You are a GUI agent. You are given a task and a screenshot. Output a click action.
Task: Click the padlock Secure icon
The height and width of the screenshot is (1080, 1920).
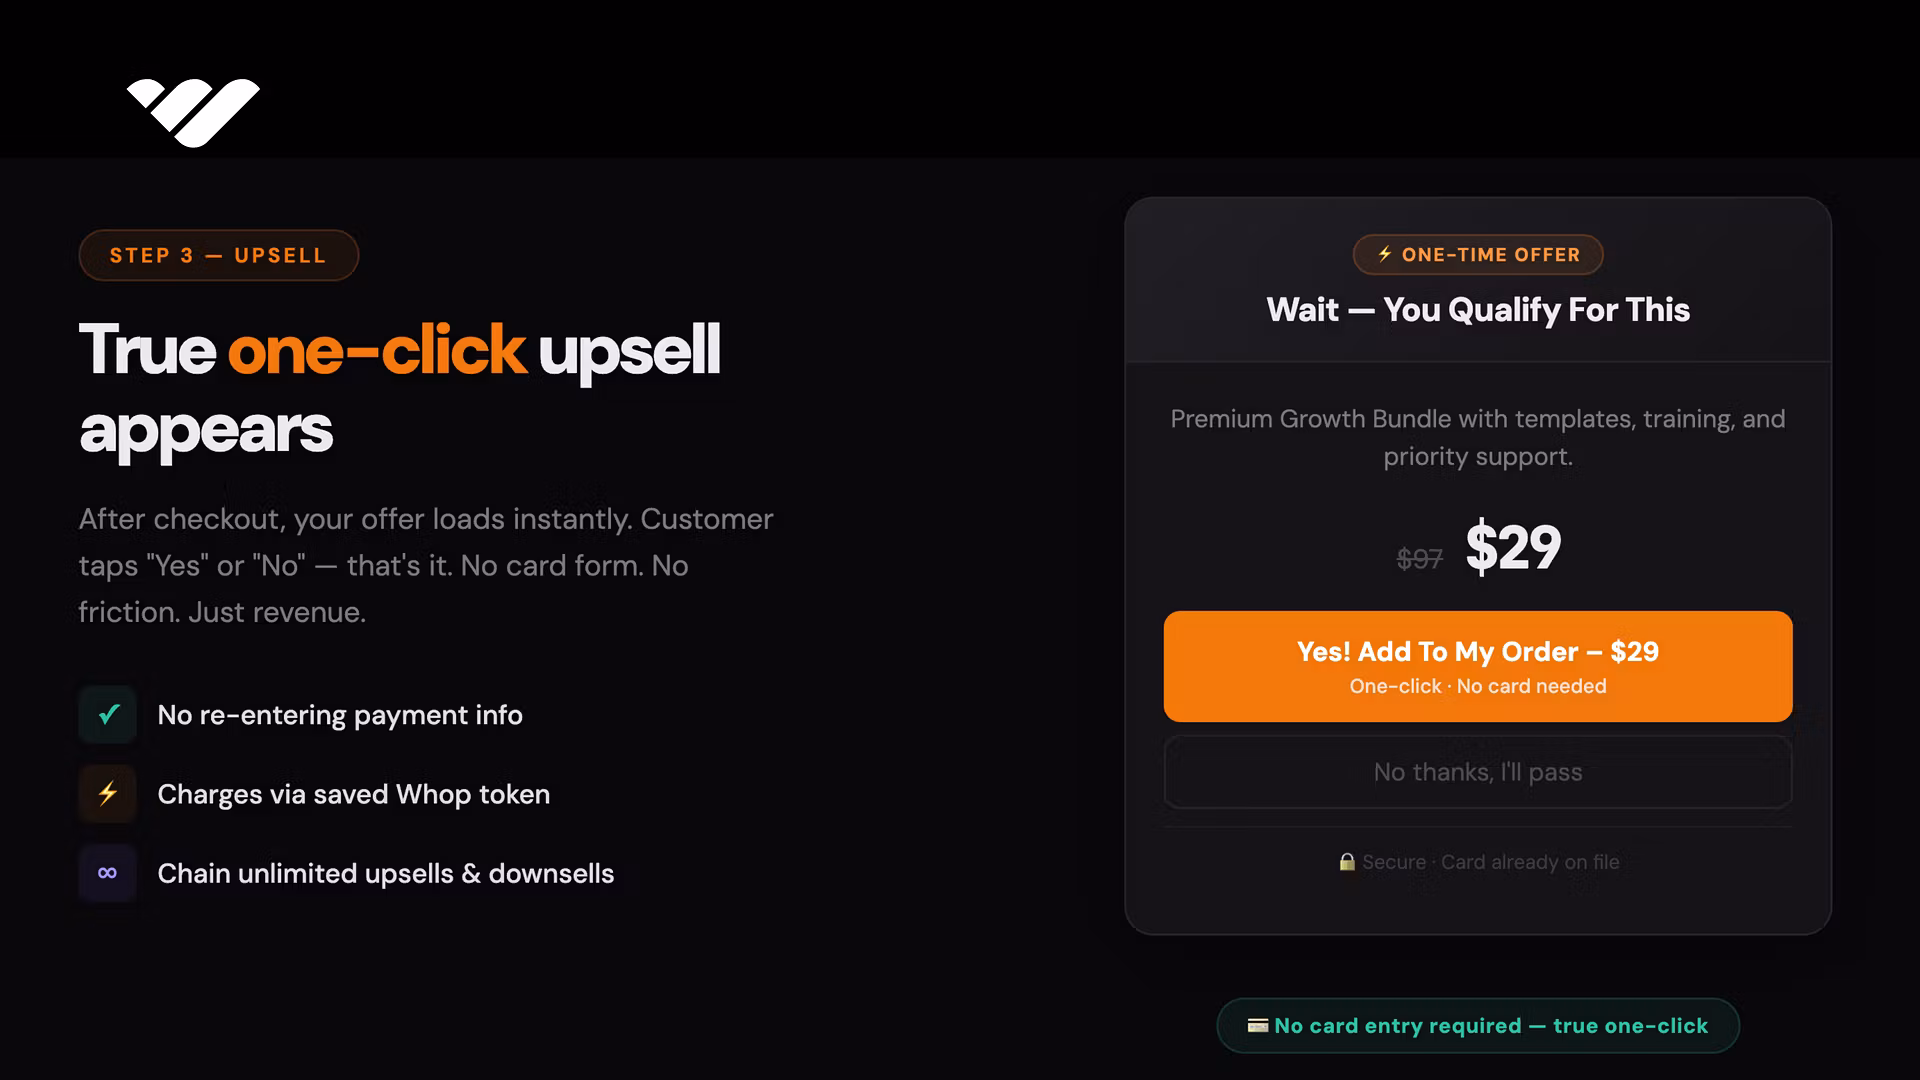click(x=1347, y=862)
